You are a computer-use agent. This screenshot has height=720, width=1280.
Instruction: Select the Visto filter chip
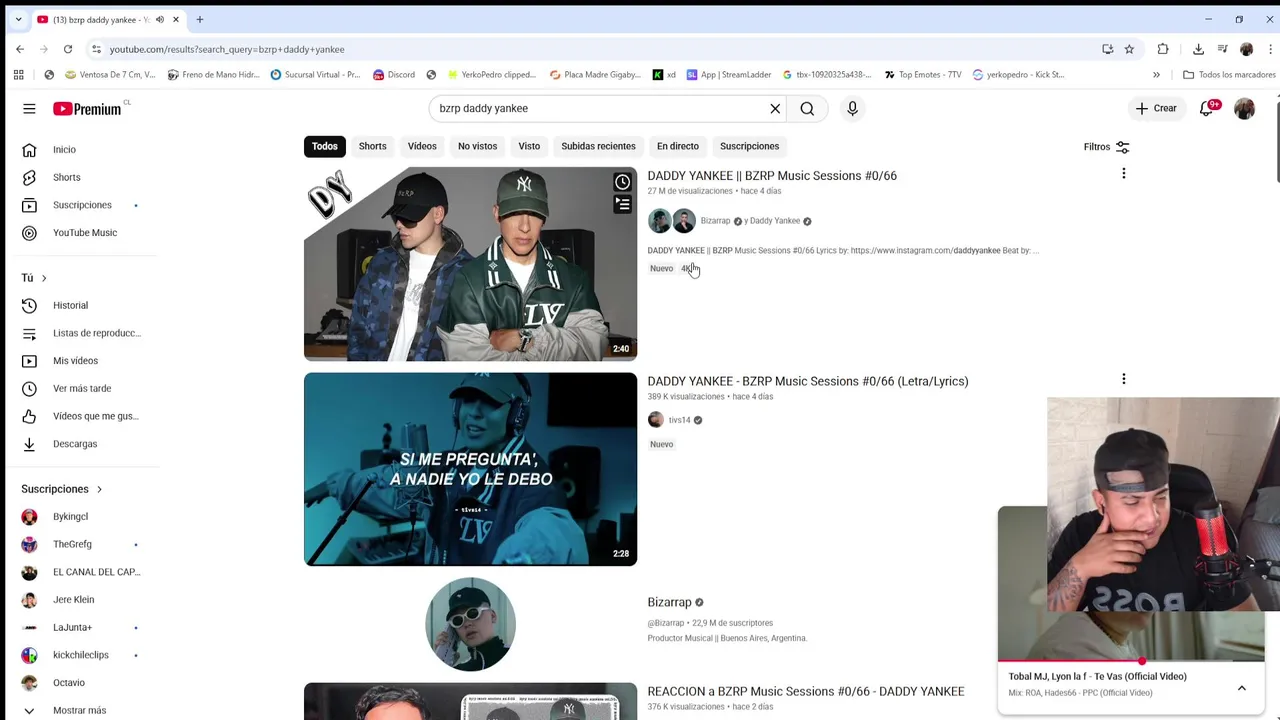tap(529, 146)
